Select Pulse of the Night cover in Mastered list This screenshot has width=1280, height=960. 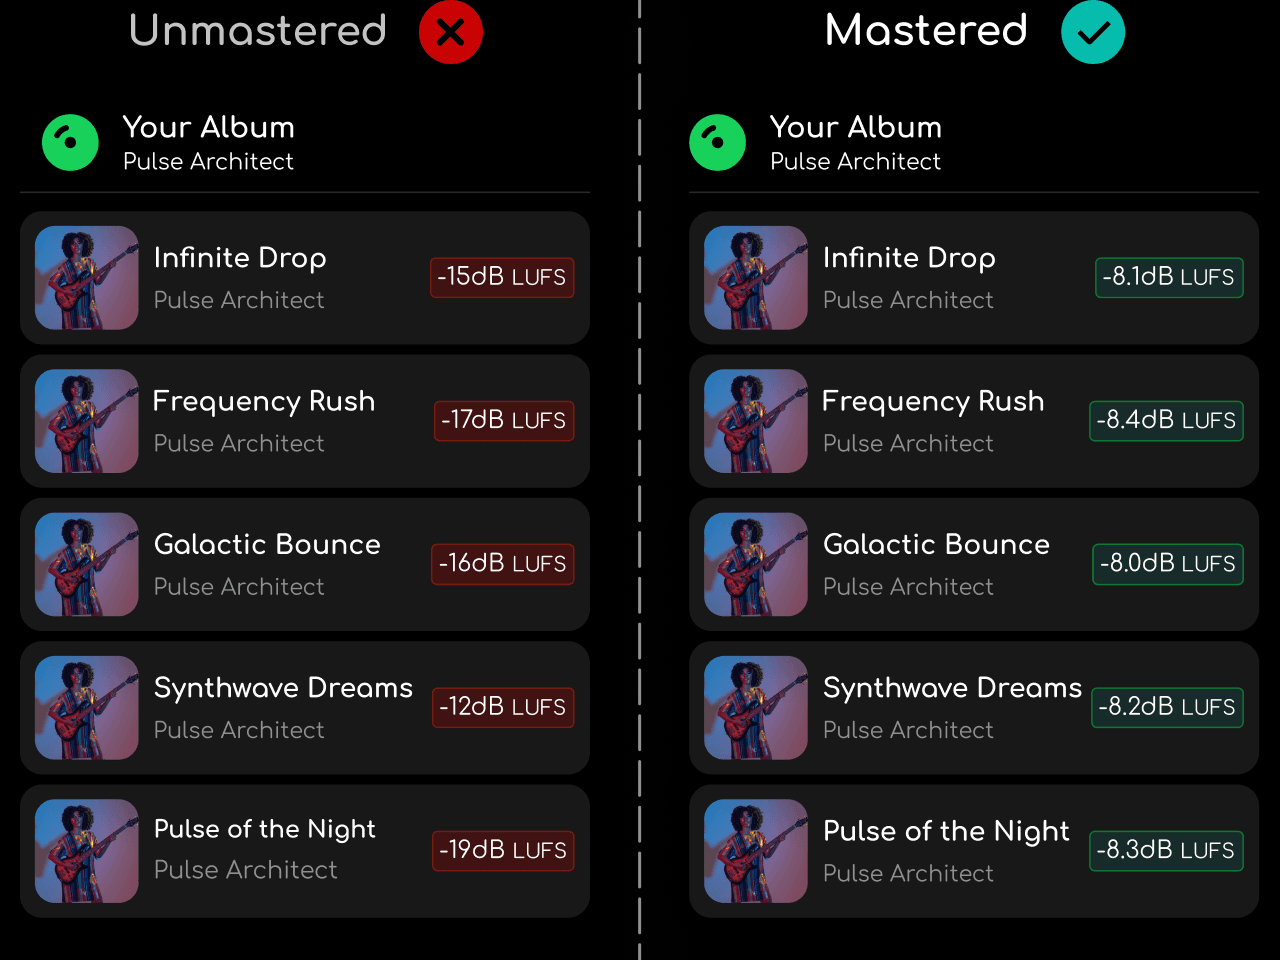click(756, 851)
